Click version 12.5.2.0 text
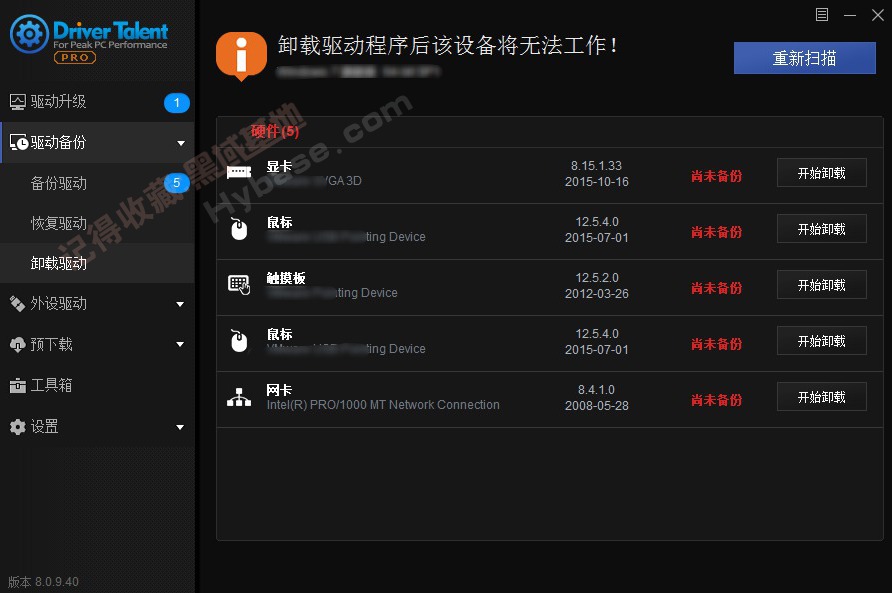The width and height of the screenshot is (892, 593). click(597, 278)
